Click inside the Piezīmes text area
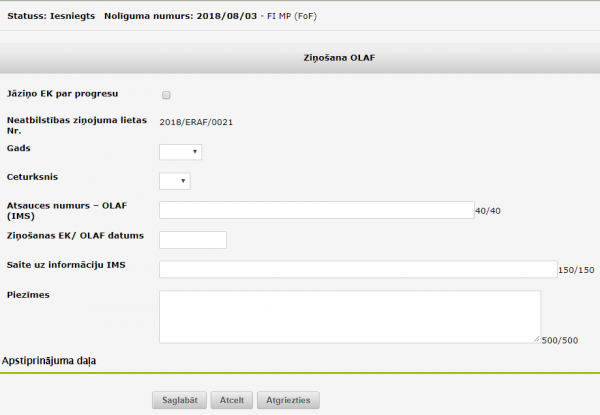The width and height of the screenshot is (600, 415). (349, 316)
